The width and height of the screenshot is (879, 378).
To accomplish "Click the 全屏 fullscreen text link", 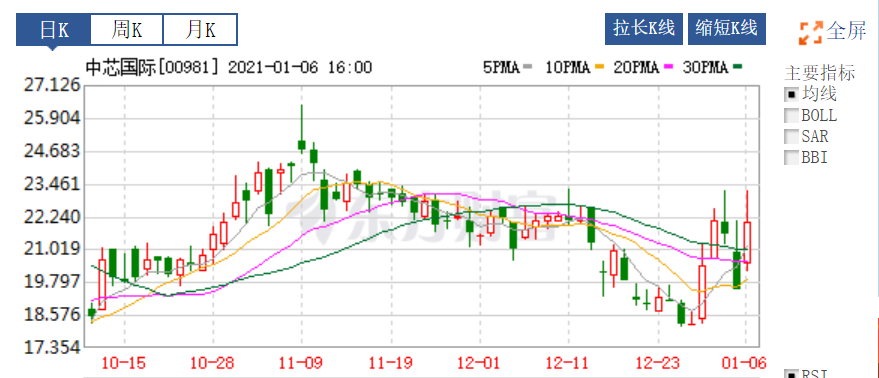I will click(846, 31).
